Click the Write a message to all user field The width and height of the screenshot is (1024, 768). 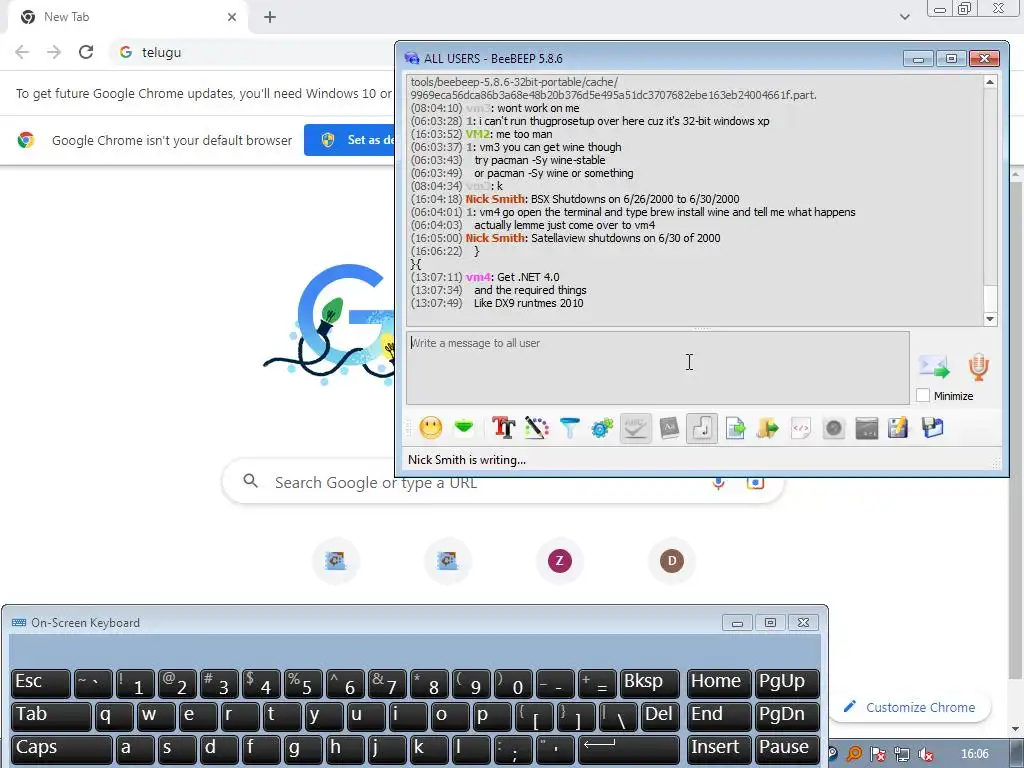coord(658,368)
